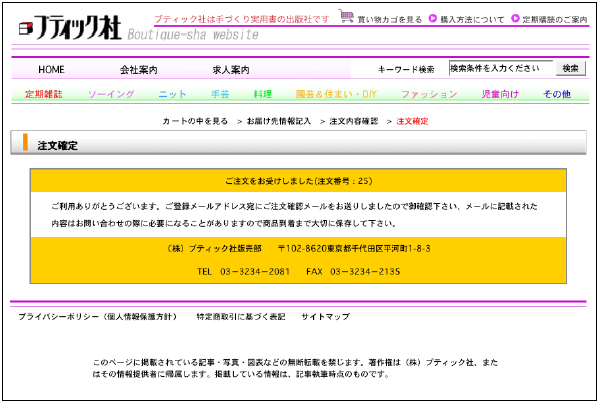Screen dimensions: 599x404
Task: Select the 児童向け category
Action: (500, 94)
